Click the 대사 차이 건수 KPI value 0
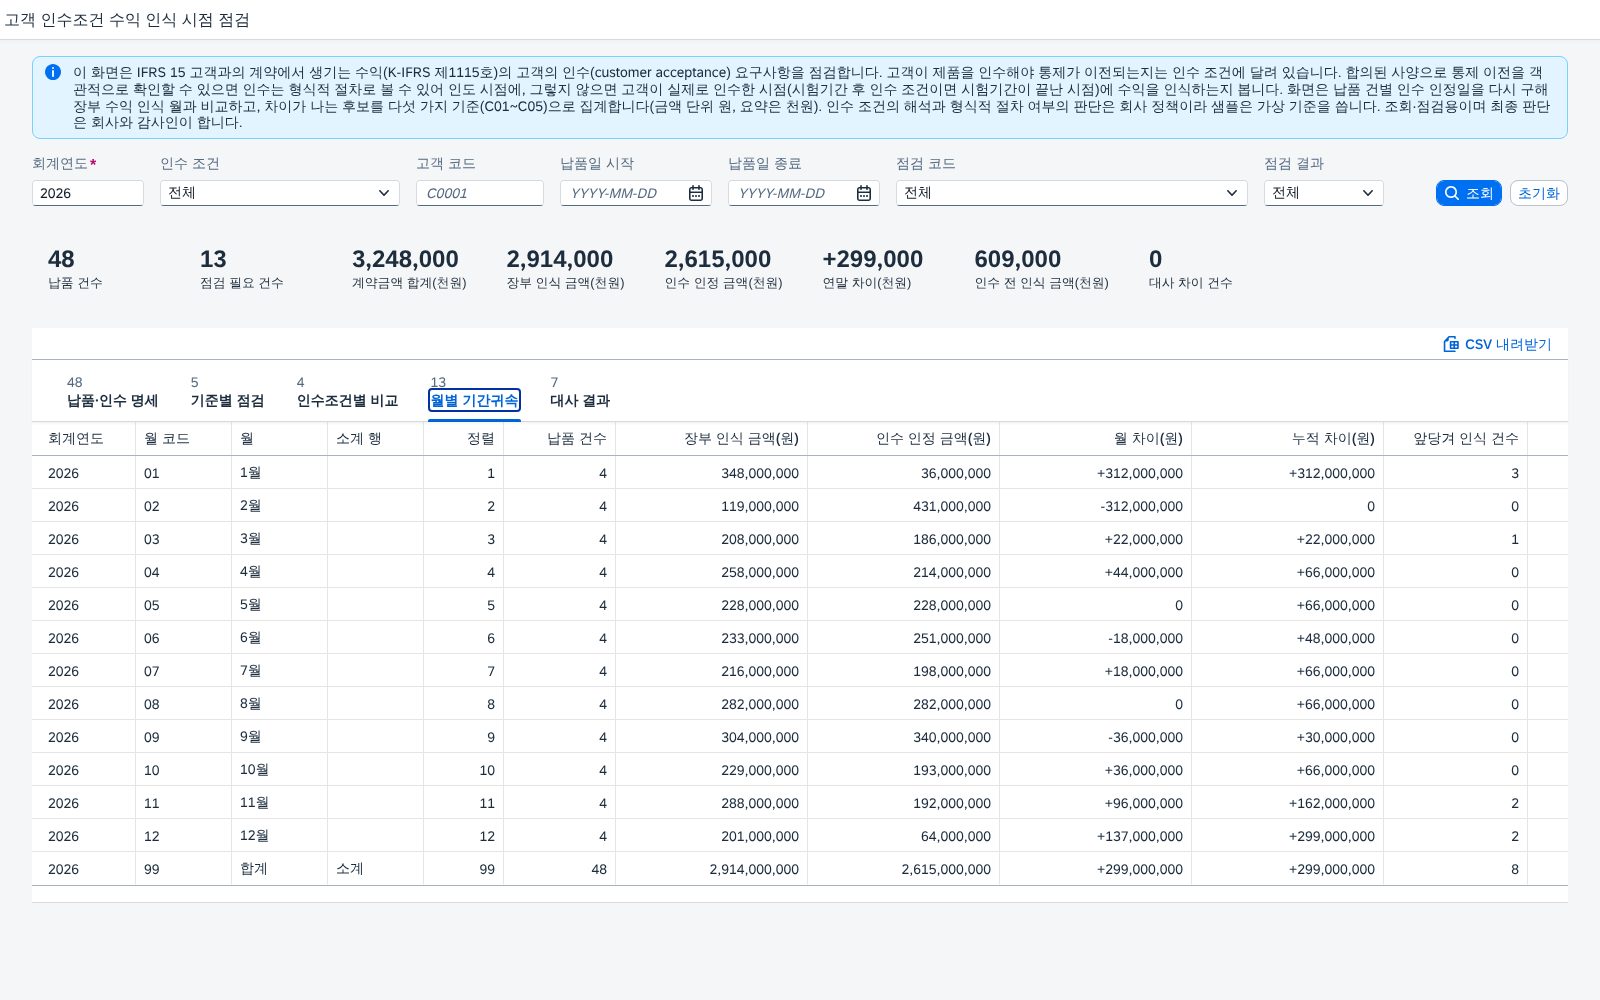Viewport: 1600px width, 1000px height. pos(1155,259)
